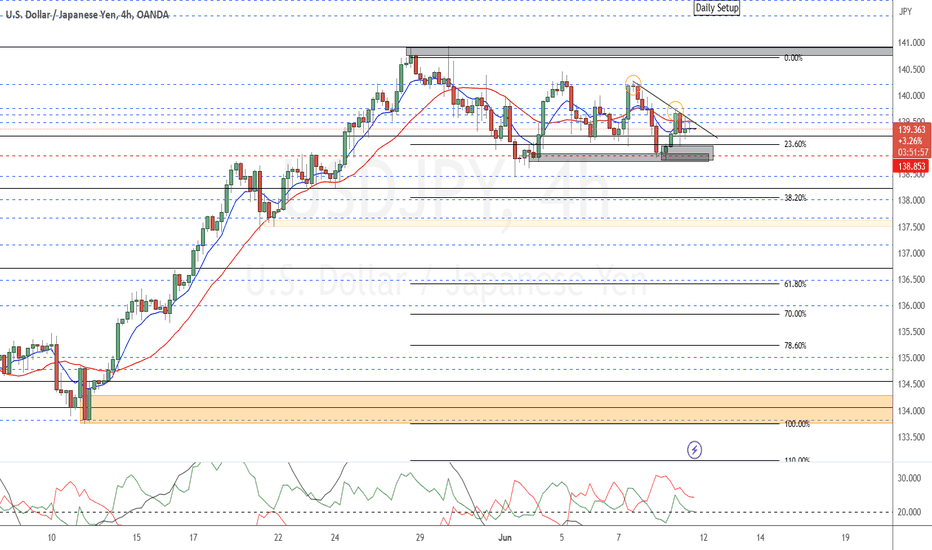Select the gray resistance zone rectangle at 141.000
Image resolution: width=932 pixels, height=550 pixels.
pyautogui.click(x=650, y=52)
